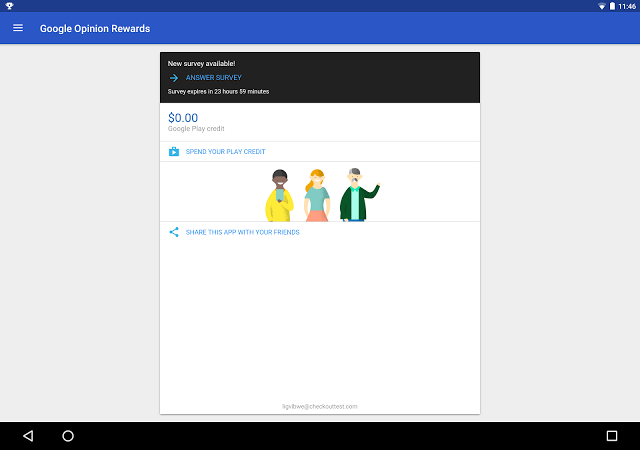
Task: Tap the survey expiration time text
Action: 218,91
